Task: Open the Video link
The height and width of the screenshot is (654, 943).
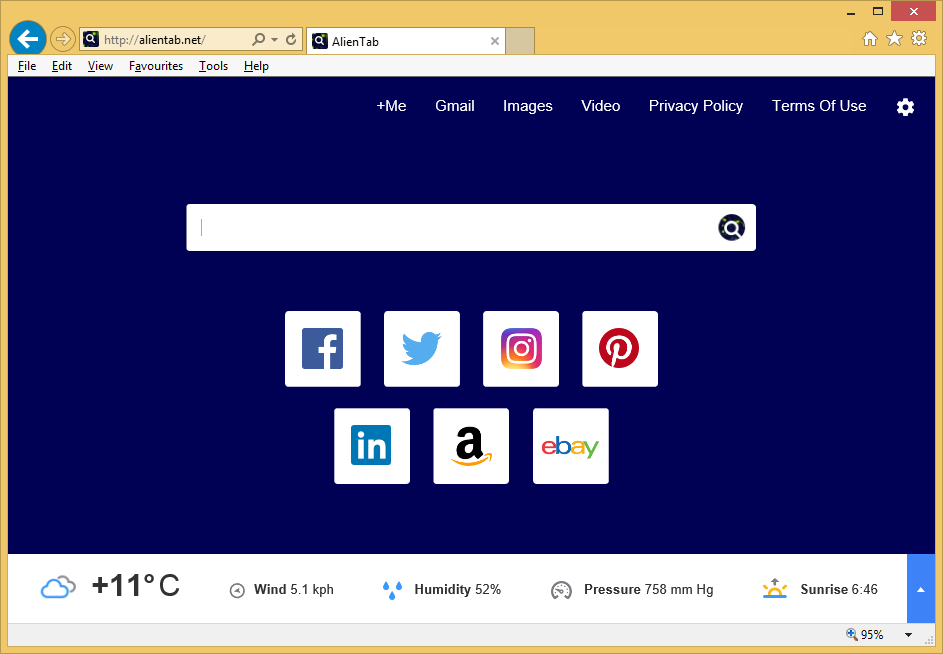Action: tap(600, 106)
